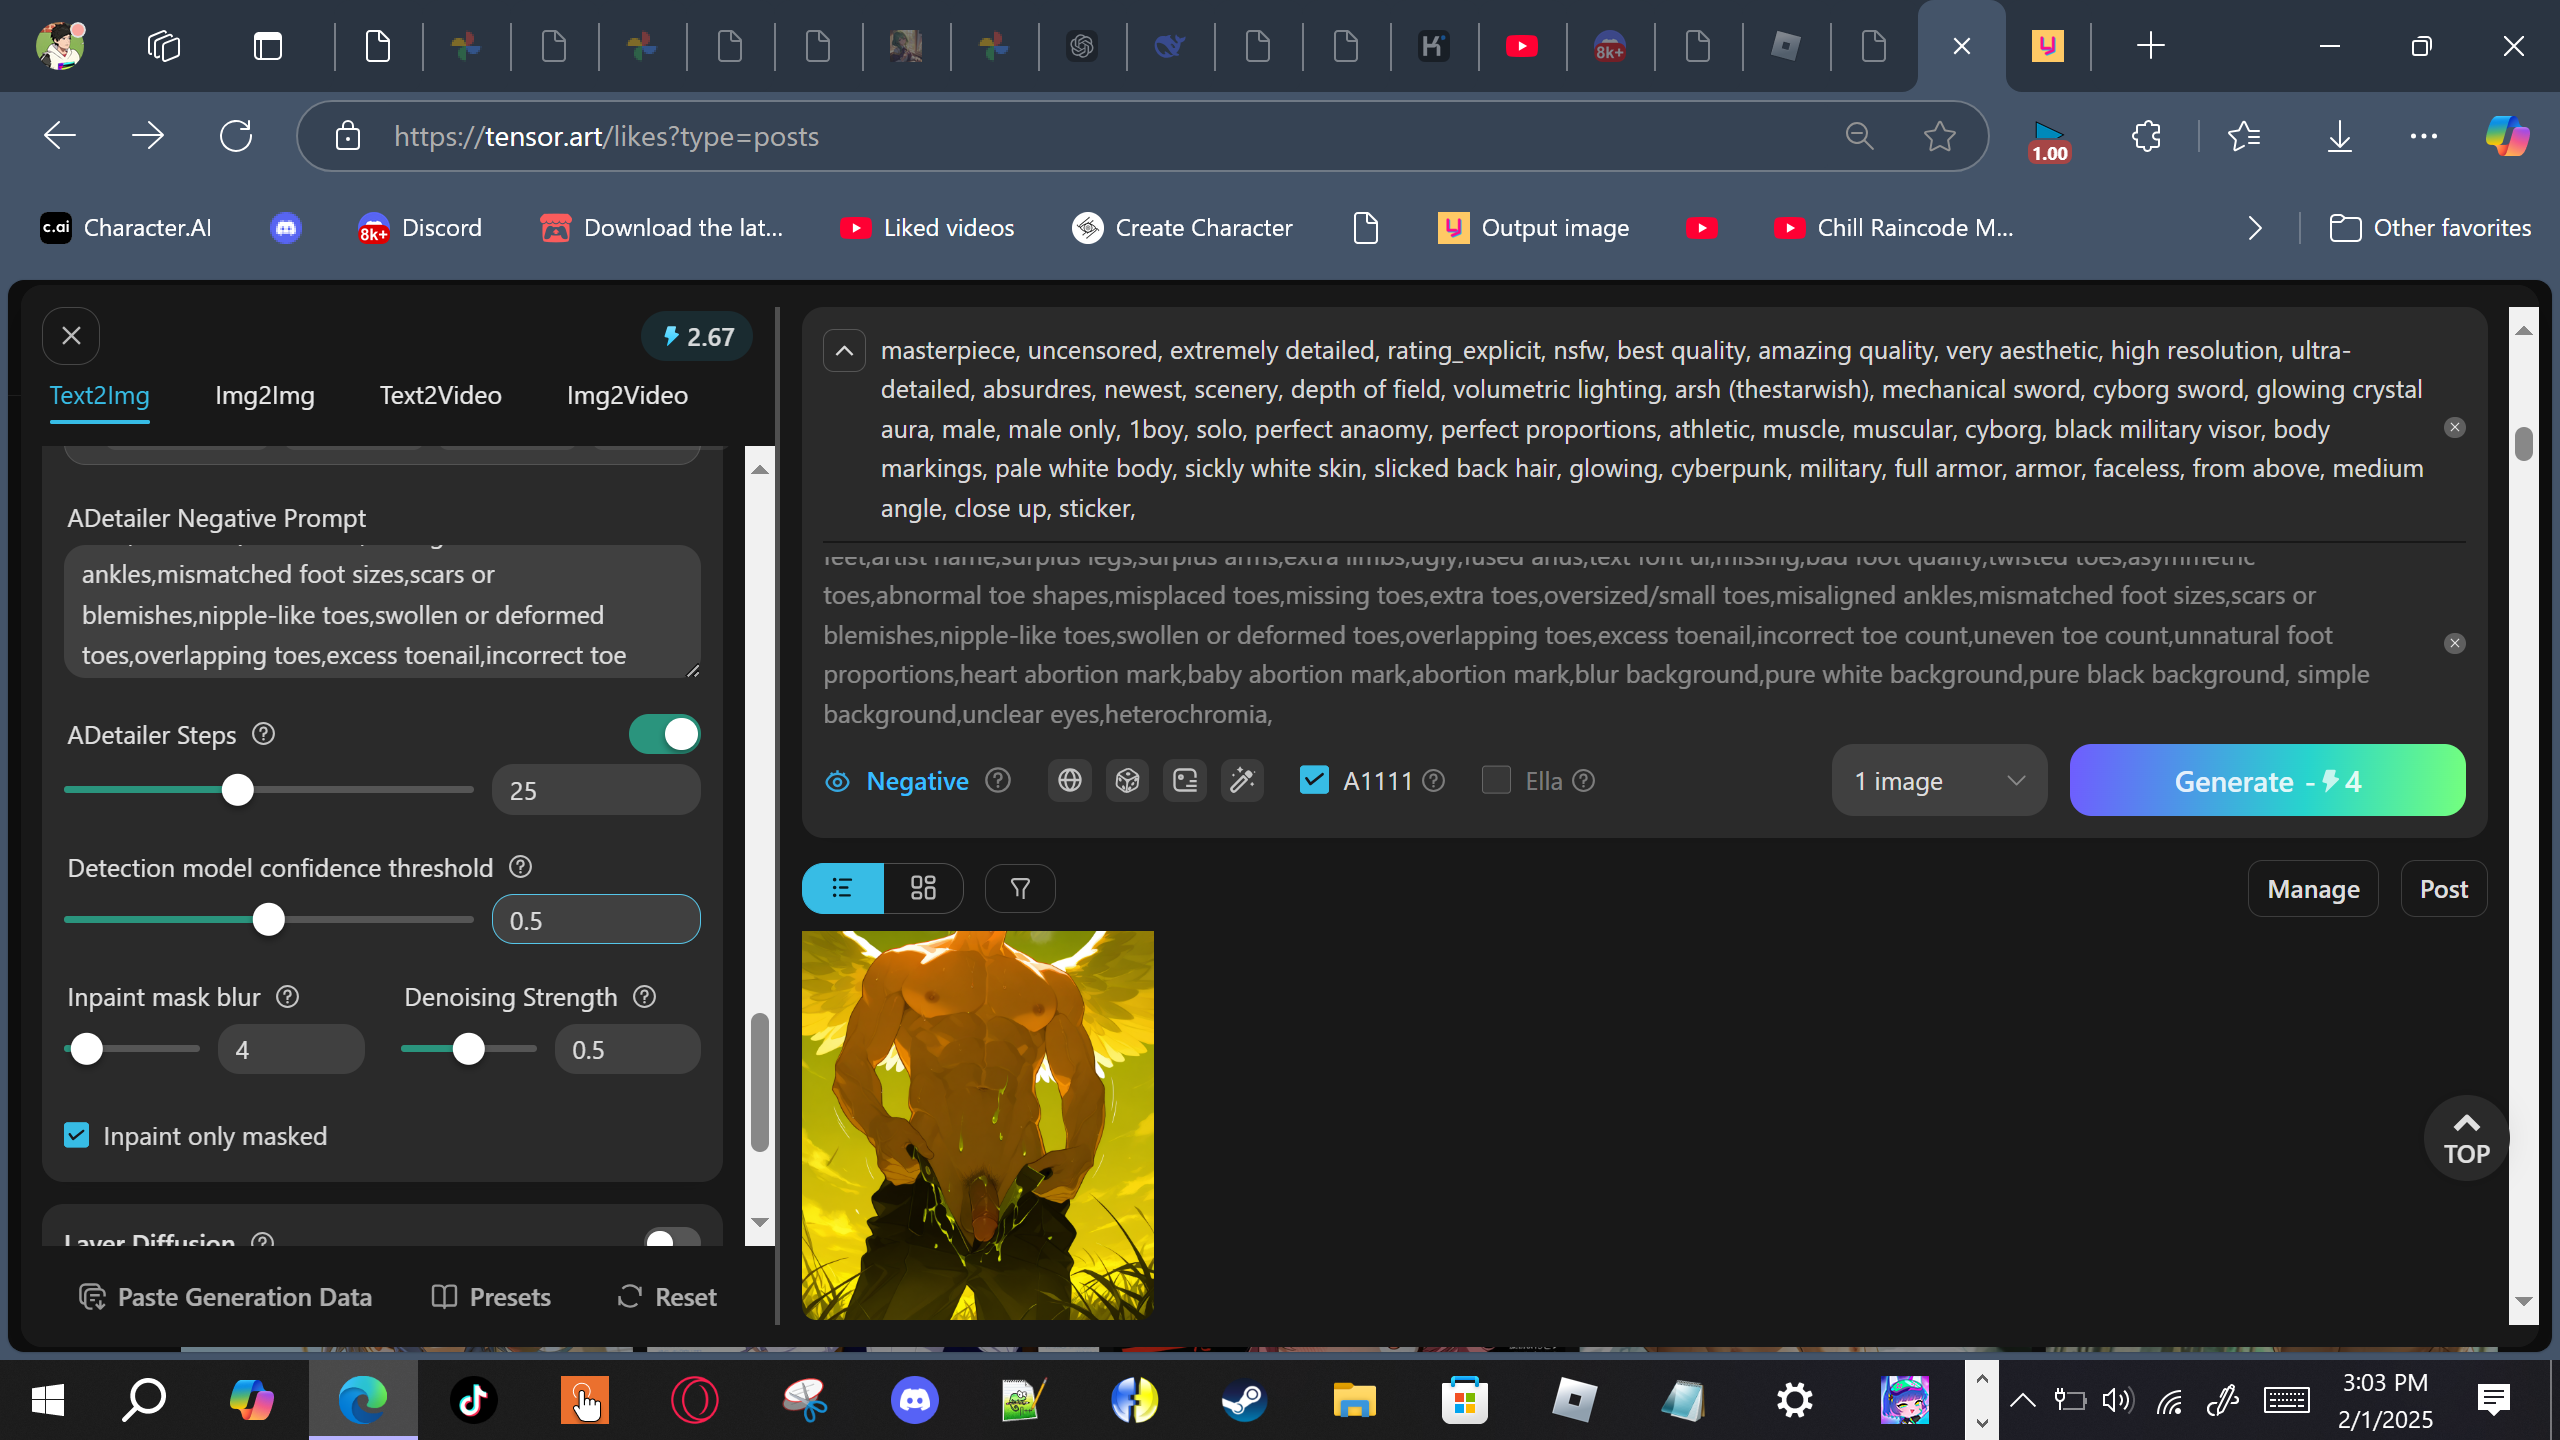Uncheck the A1111 checkbox
Screen dimensions: 2560x1440
1314,780
